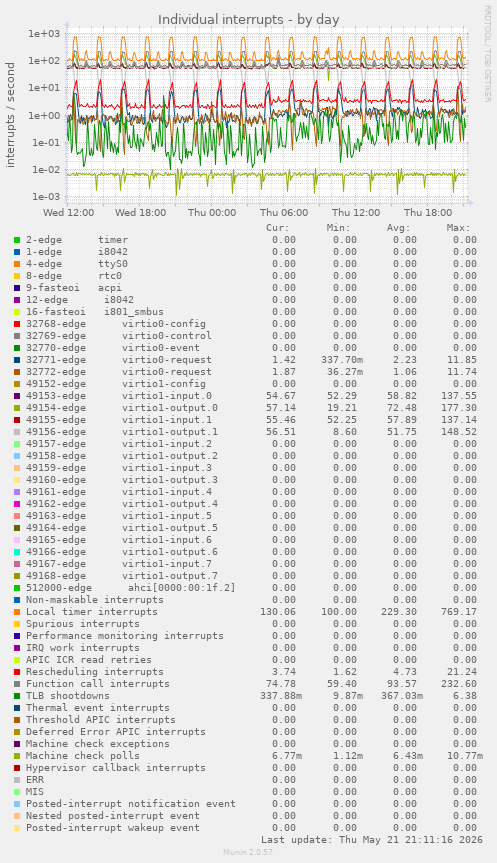The image size is (497, 863).
Task: Click the swatch beside 49154-edge virtio1-output.0
Action: point(17,408)
